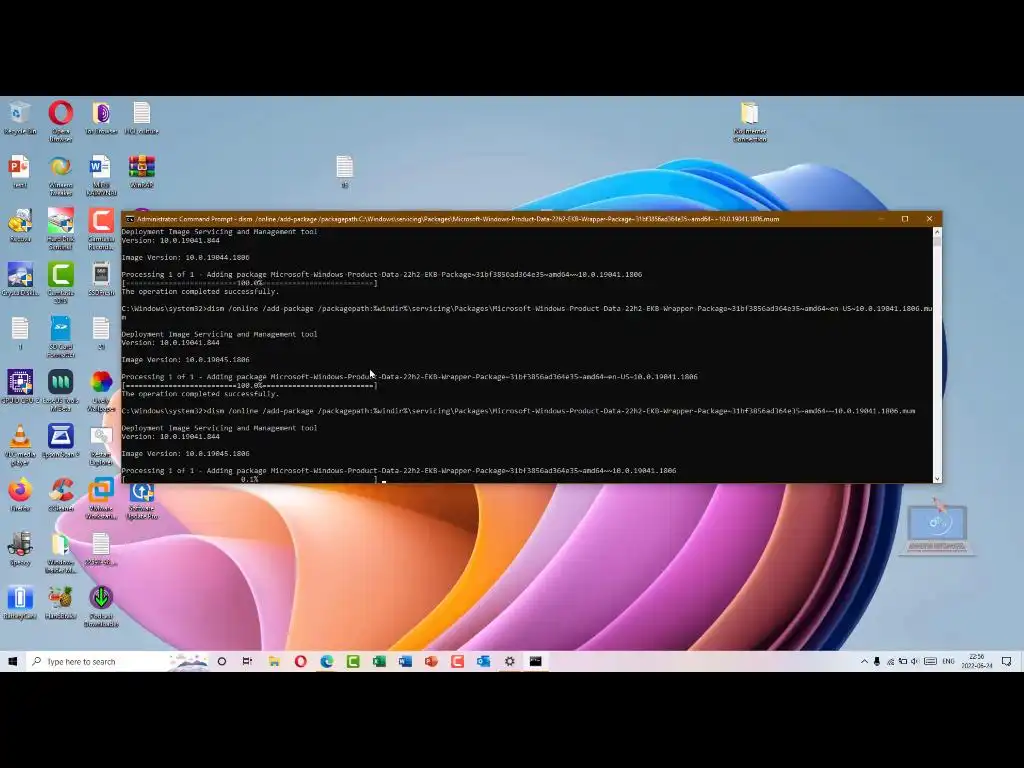Open the notification center icon
The height and width of the screenshot is (768, 1024).
point(1006,661)
